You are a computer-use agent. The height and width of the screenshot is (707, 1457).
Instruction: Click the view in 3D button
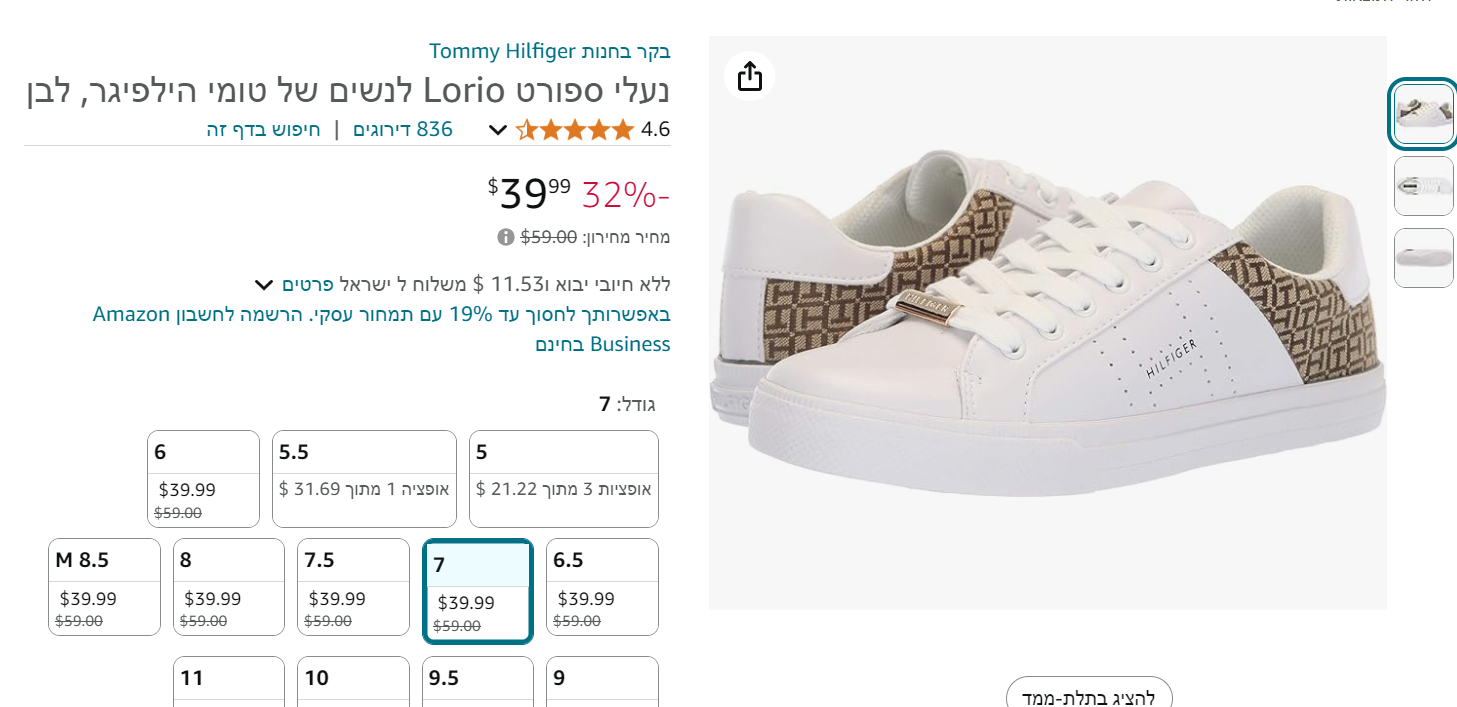1088,695
